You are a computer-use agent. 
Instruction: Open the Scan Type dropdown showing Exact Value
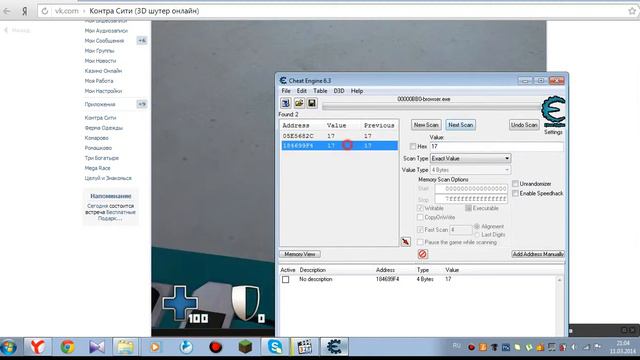pos(471,158)
